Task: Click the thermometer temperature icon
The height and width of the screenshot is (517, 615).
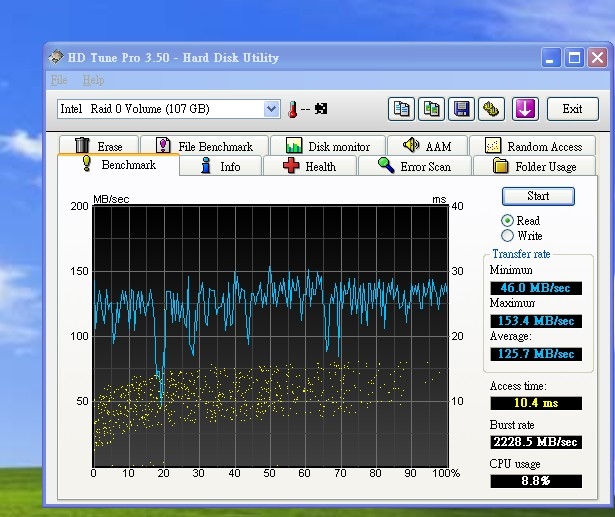Action: click(294, 109)
